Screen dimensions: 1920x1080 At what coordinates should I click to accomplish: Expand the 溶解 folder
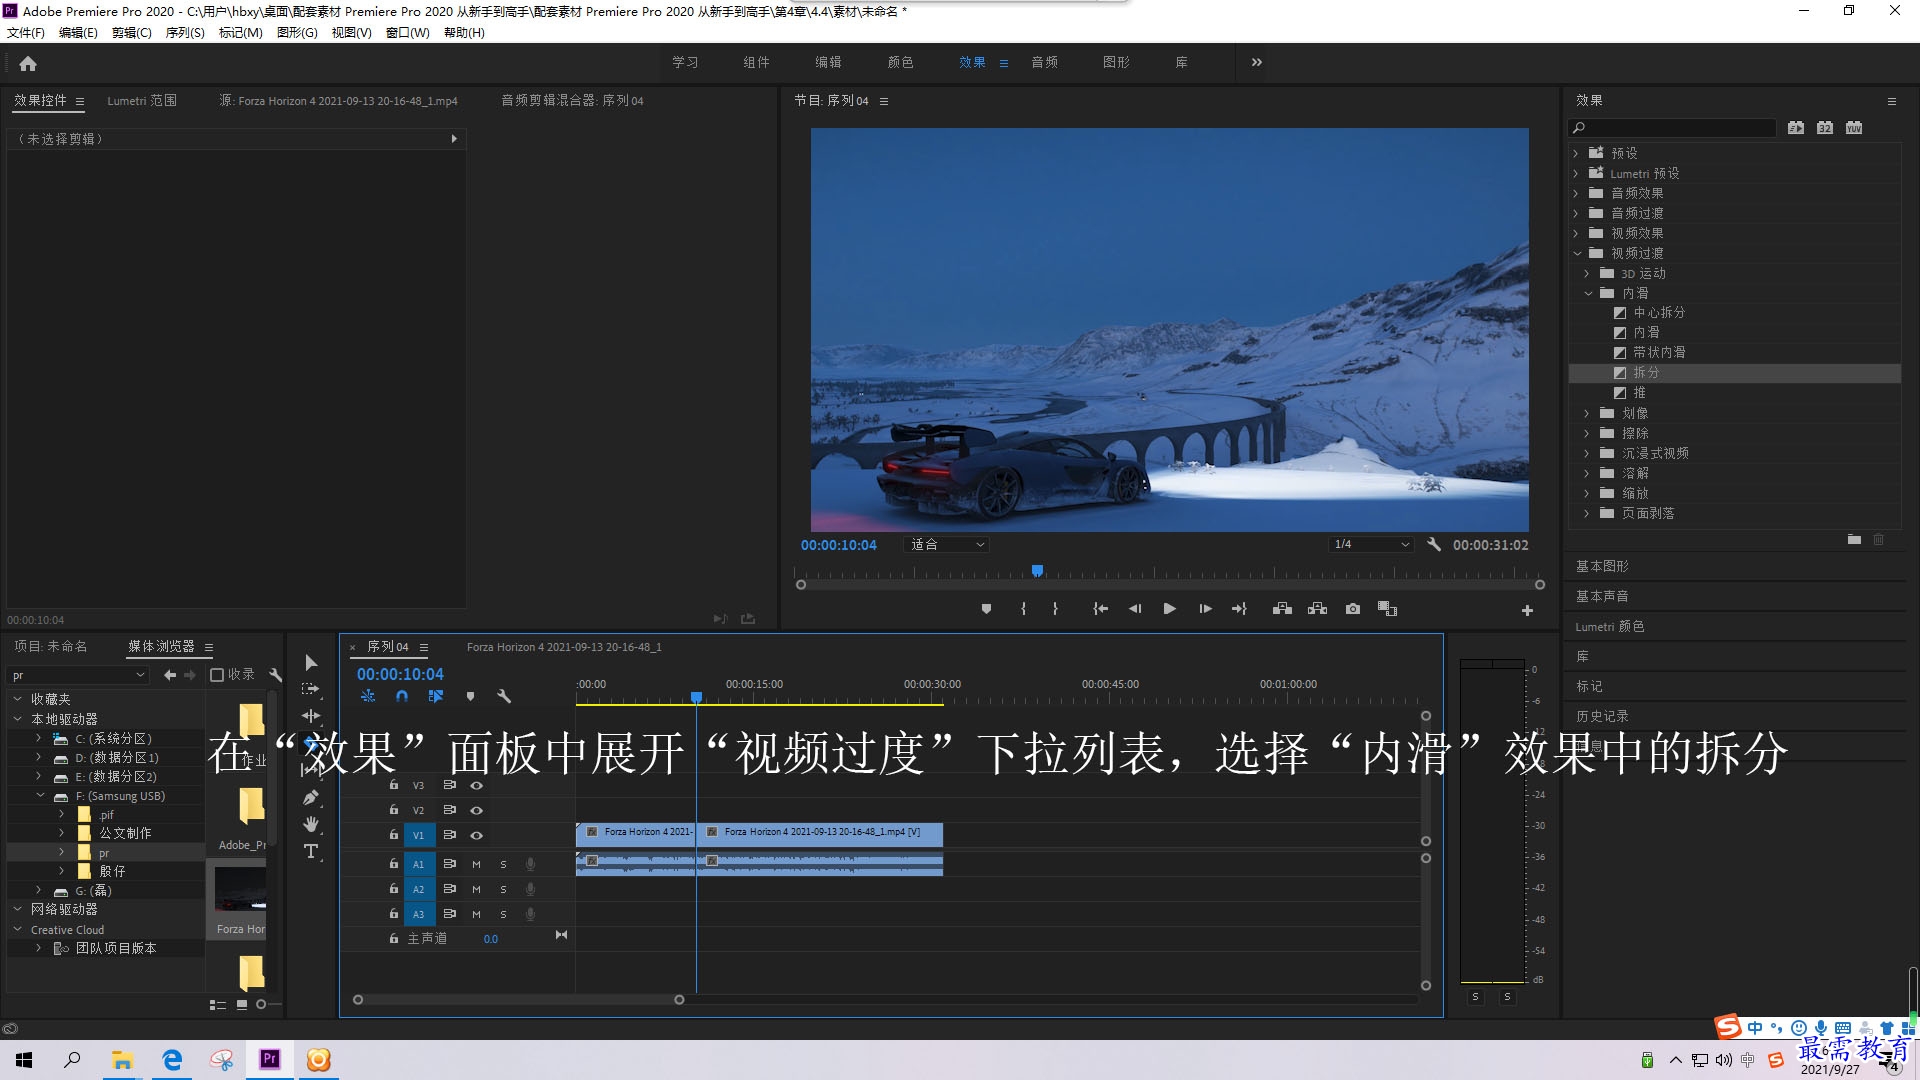click(x=1587, y=473)
